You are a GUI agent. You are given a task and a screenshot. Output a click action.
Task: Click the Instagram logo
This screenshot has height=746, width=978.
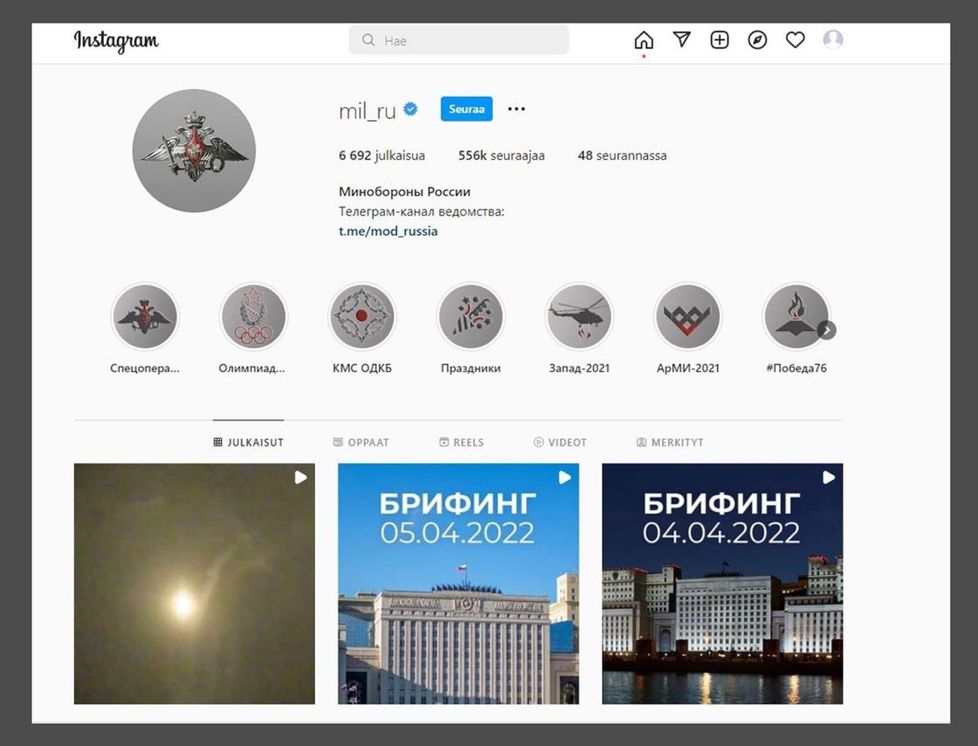click(x=115, y=41)
